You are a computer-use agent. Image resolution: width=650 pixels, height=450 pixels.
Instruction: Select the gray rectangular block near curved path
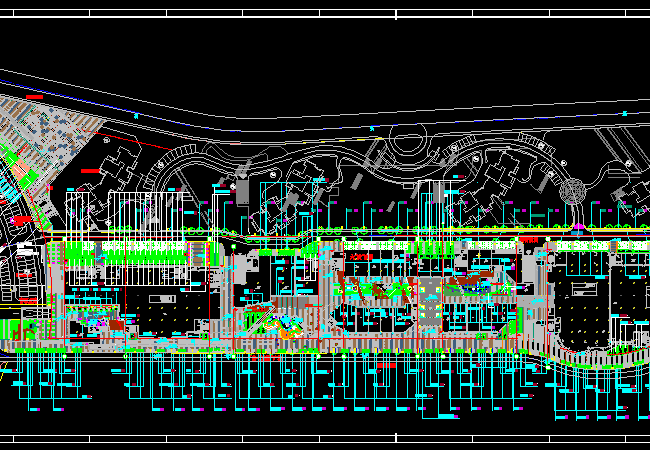coord(242,190)
